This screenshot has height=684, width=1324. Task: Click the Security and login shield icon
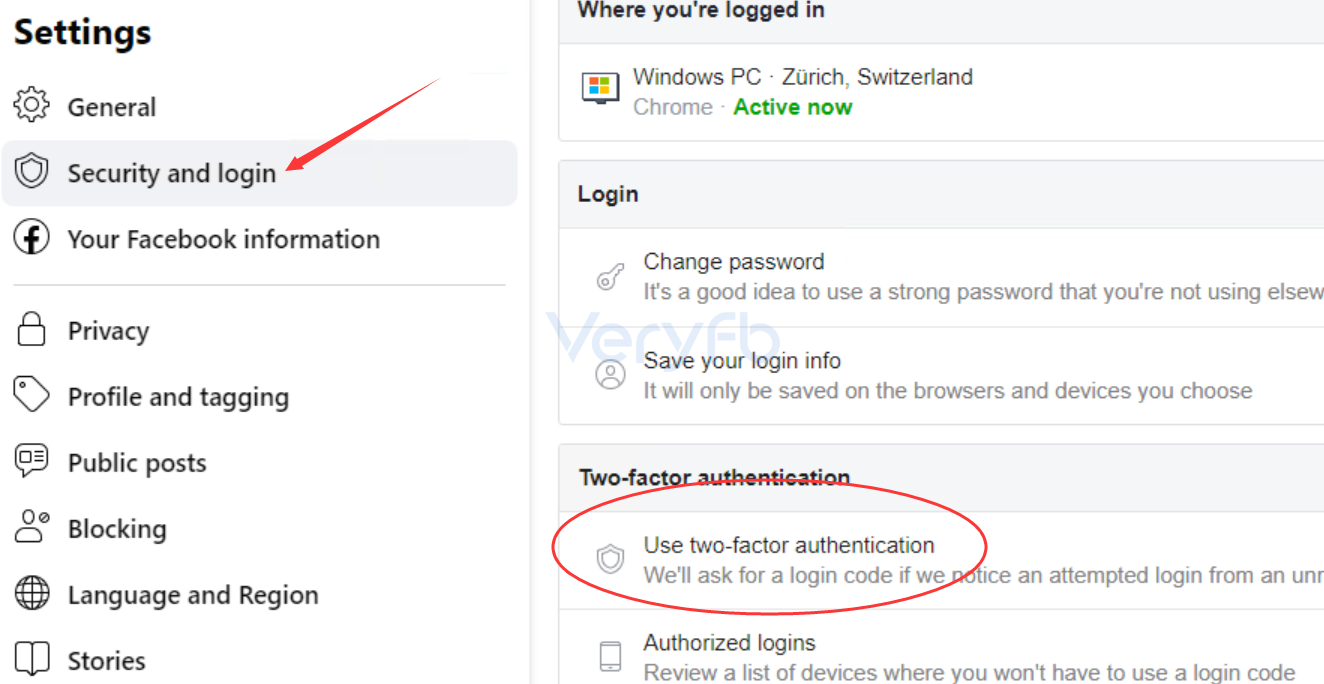32,172
